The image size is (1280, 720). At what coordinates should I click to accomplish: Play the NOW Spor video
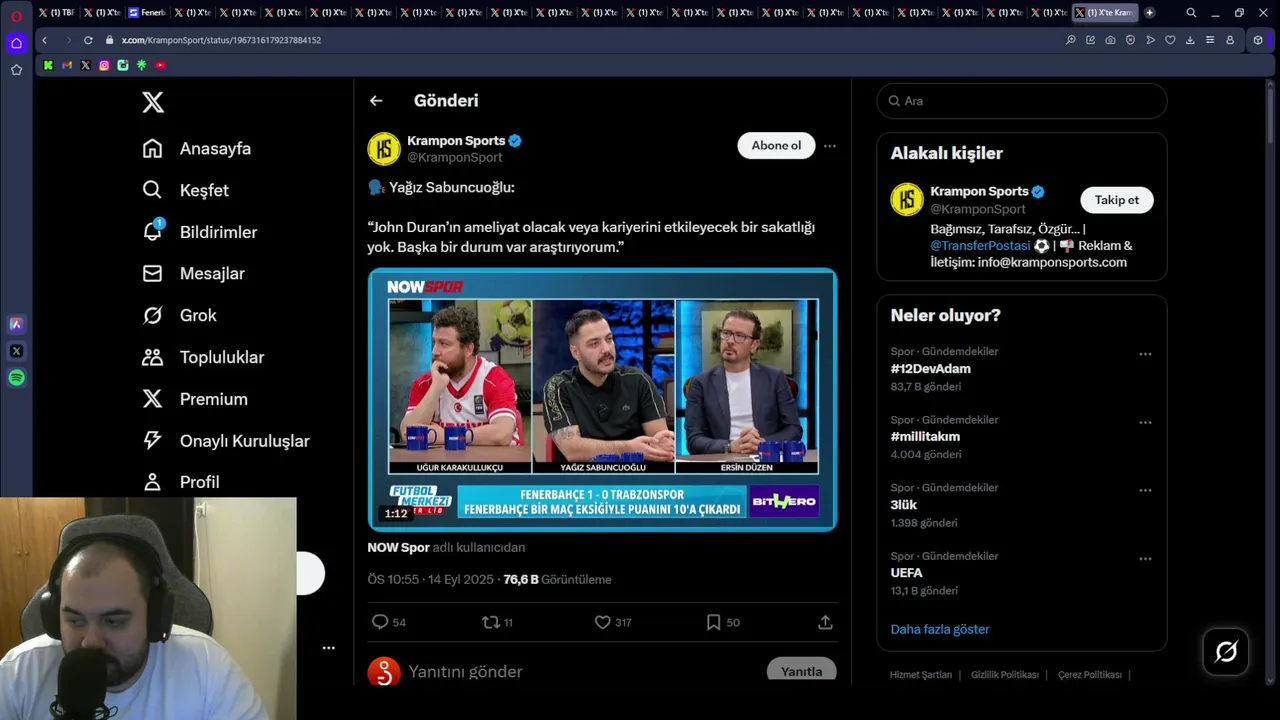[602, 400]
